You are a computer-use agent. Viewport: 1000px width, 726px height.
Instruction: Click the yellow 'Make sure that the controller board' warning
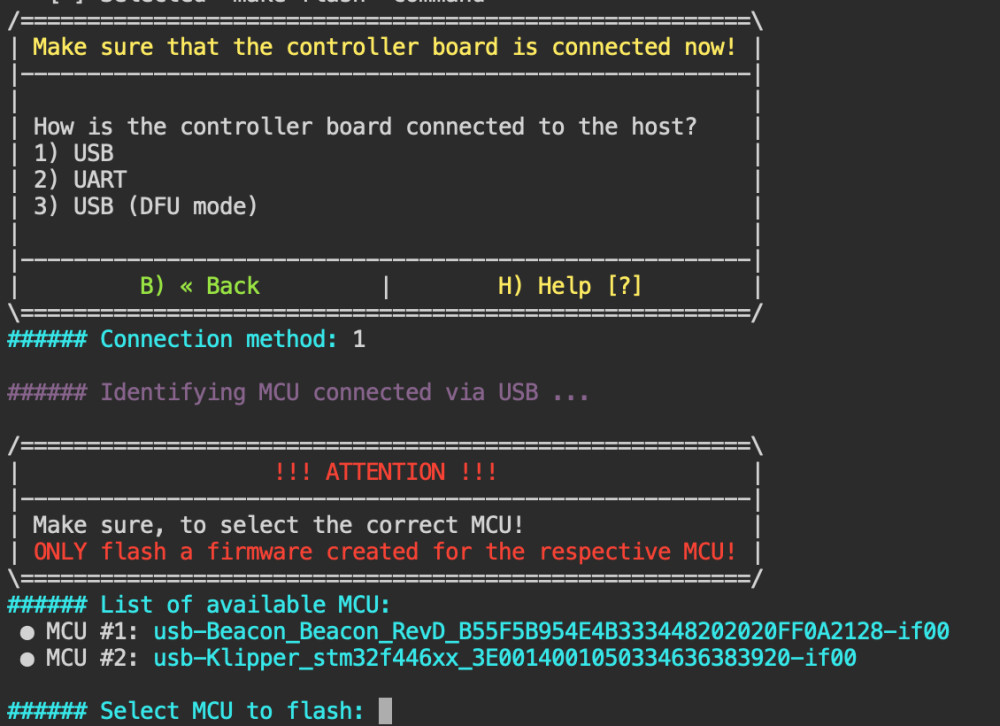(x=384, y=47)
